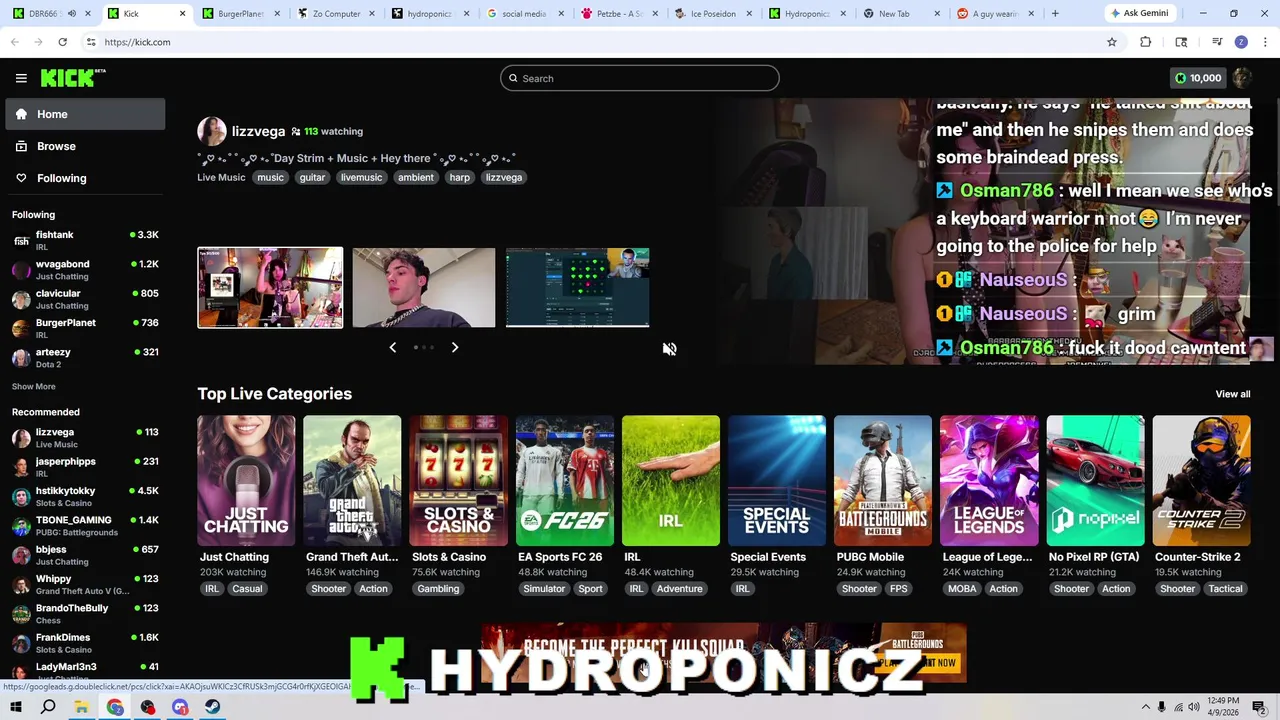Open the 10,000 points balance
Screen dimensions: 1280x720
pyautogui.click(x=1198, y=78)
